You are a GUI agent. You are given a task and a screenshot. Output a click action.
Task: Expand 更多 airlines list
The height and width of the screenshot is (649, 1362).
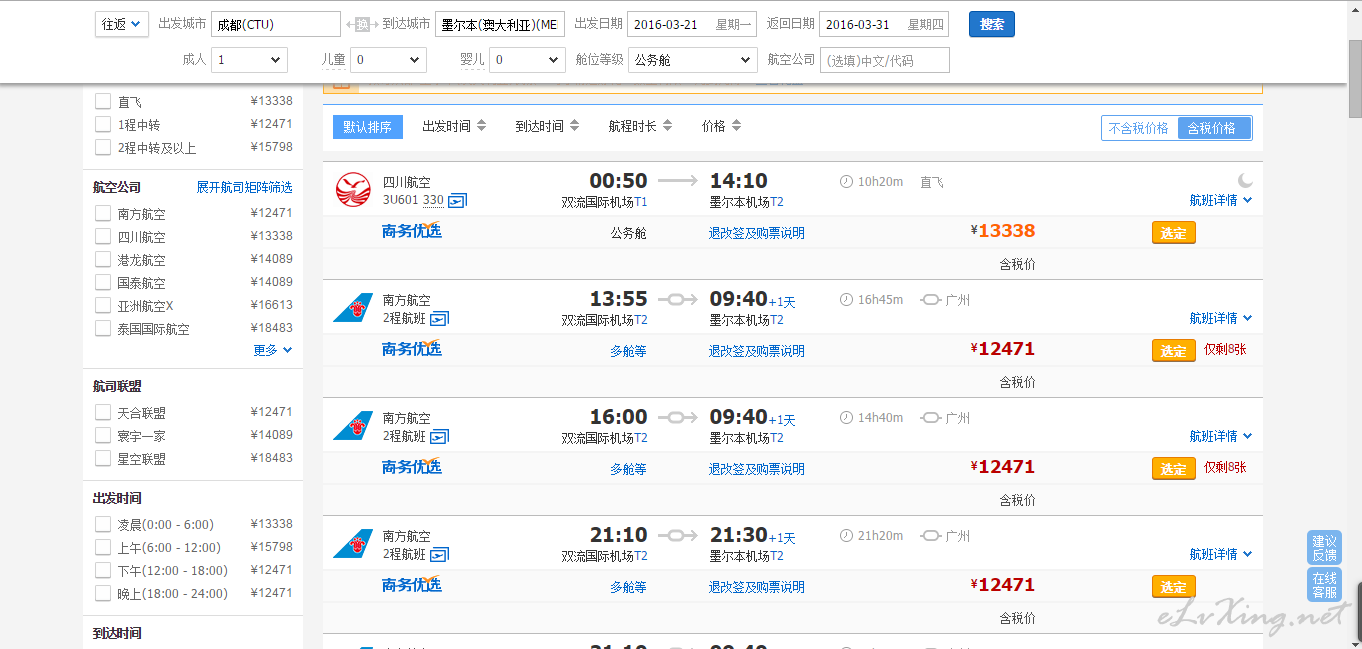point(273,350)
